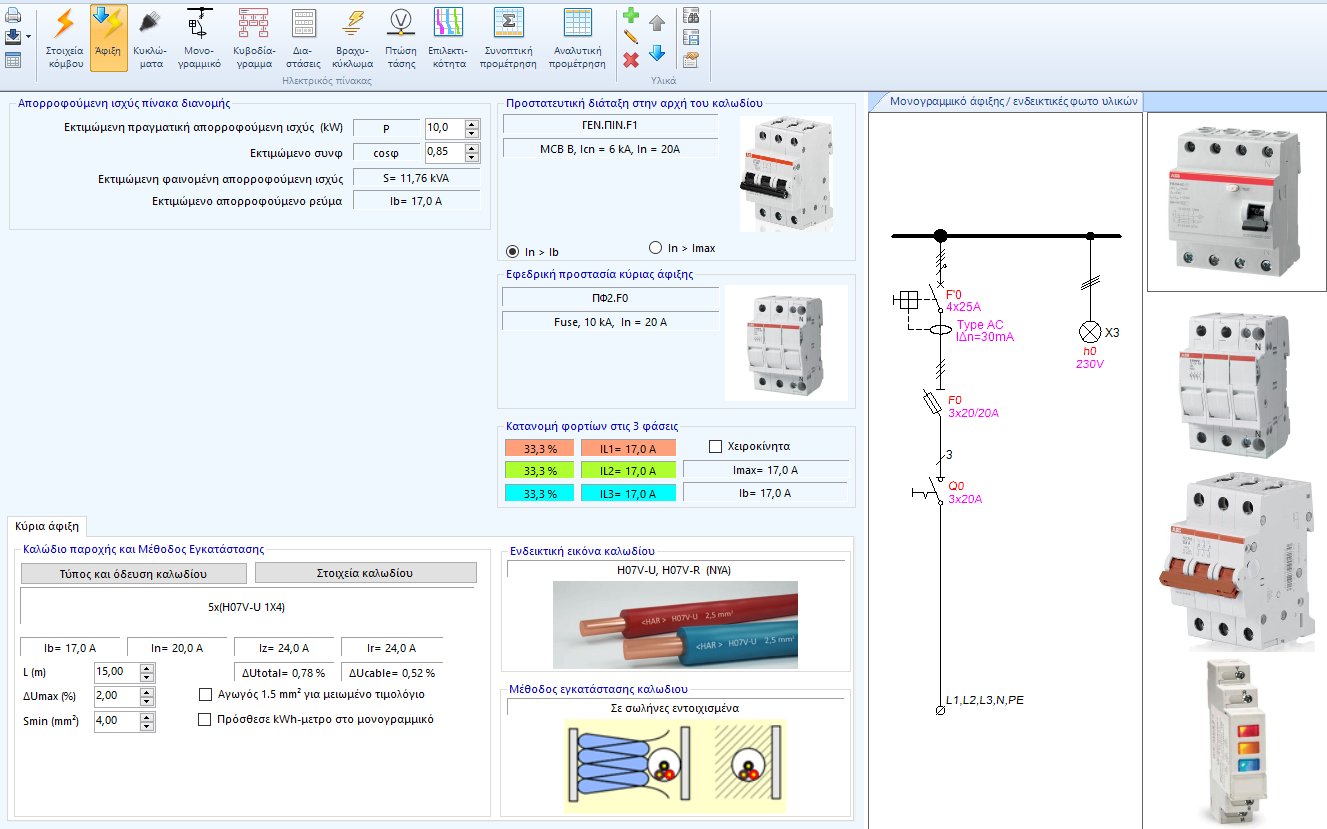This screenshot has height=829, width=1327.
Task: Click the Στοιχεία καλωδίου button
Action: 364,572
